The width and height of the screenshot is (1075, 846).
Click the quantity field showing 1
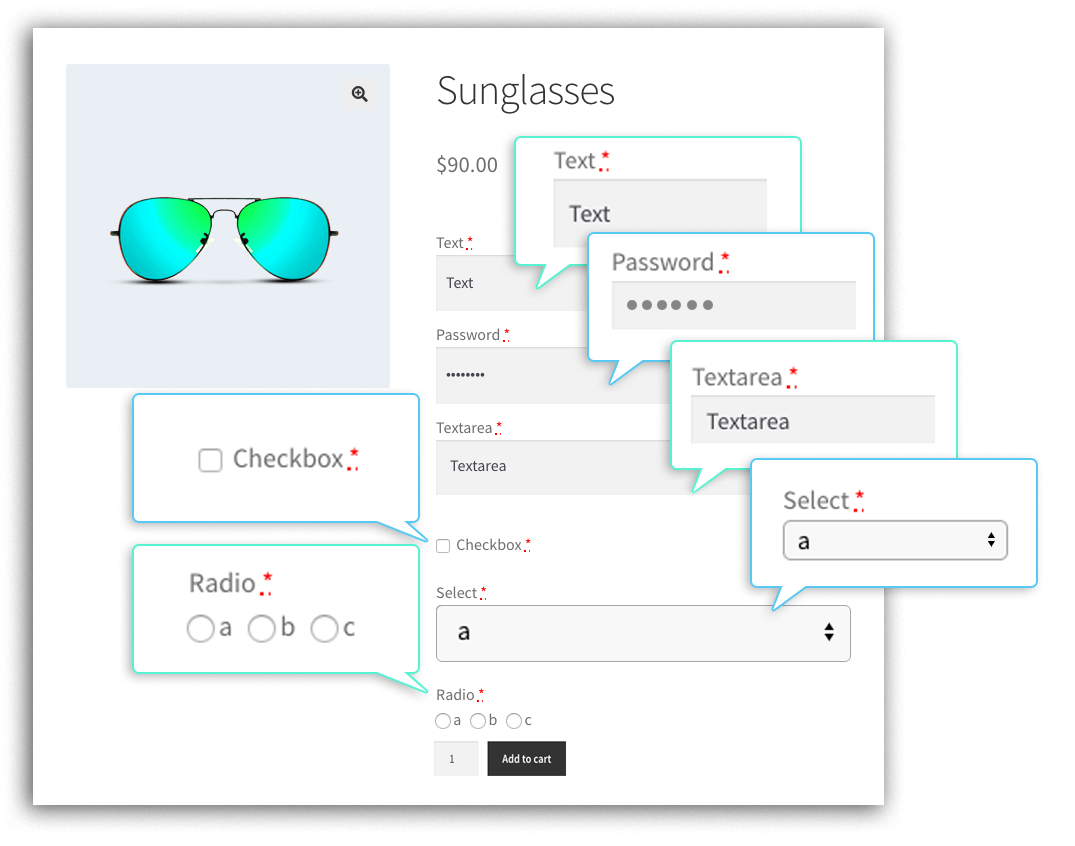click(x=456, y=759)
